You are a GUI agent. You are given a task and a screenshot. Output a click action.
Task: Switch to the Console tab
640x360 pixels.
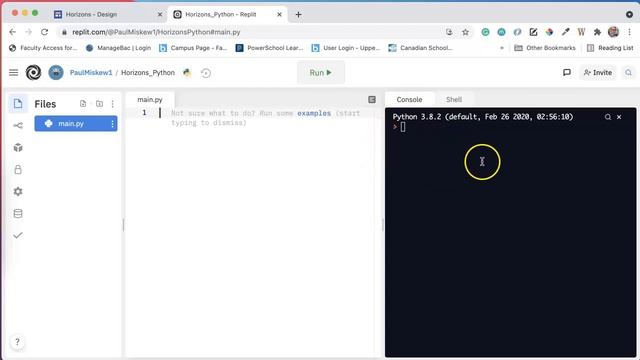(409, 100)
